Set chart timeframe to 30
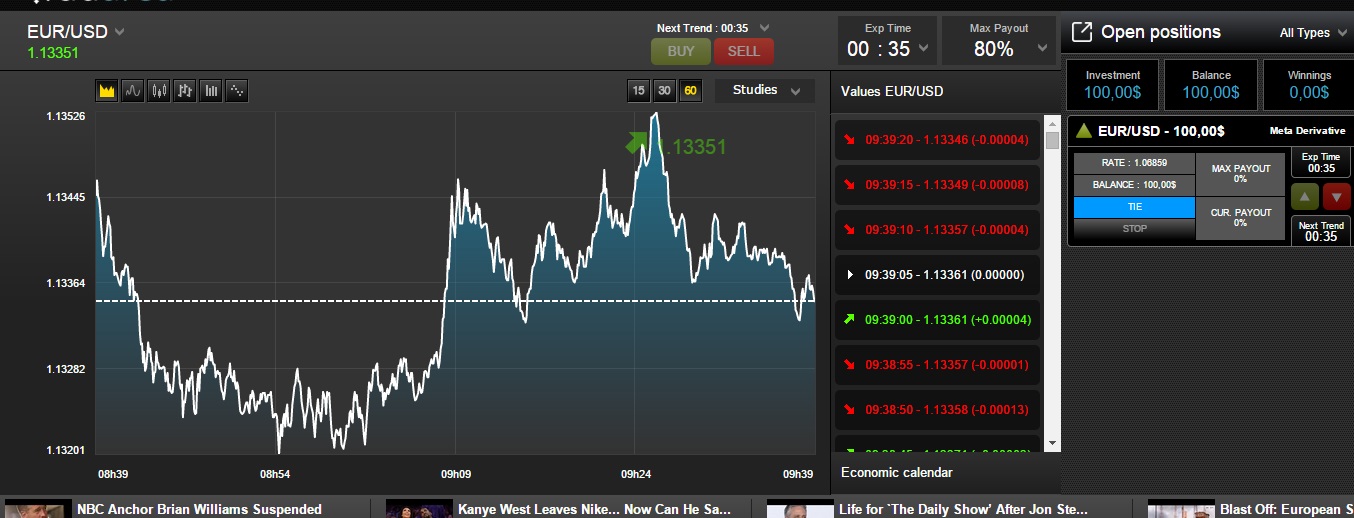This screenshot has width=1354, height=518. [664, 91]
